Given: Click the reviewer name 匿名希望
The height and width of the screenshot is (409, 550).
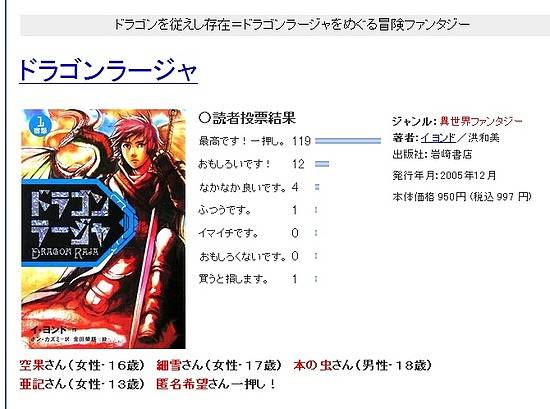Looking at the screenshot, I should tap(182, 384).
